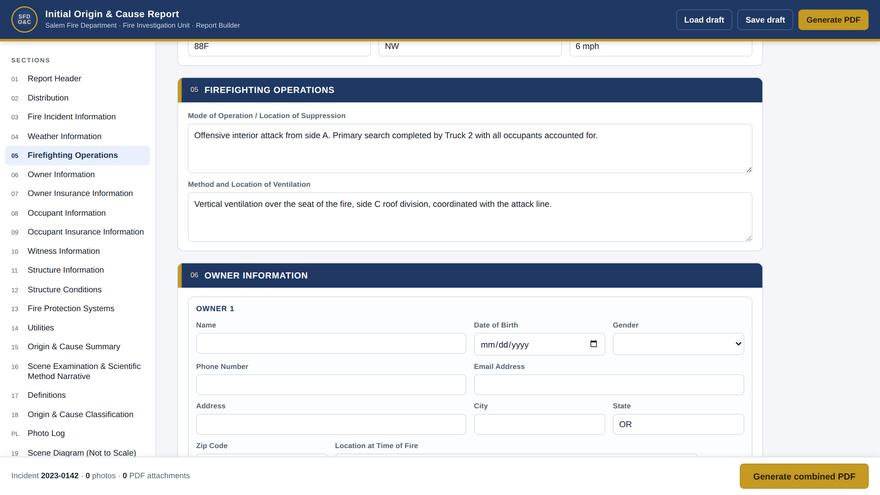880x495 pixels.
Task: Click the Owner Phone Number field
Action: [331, 384]
